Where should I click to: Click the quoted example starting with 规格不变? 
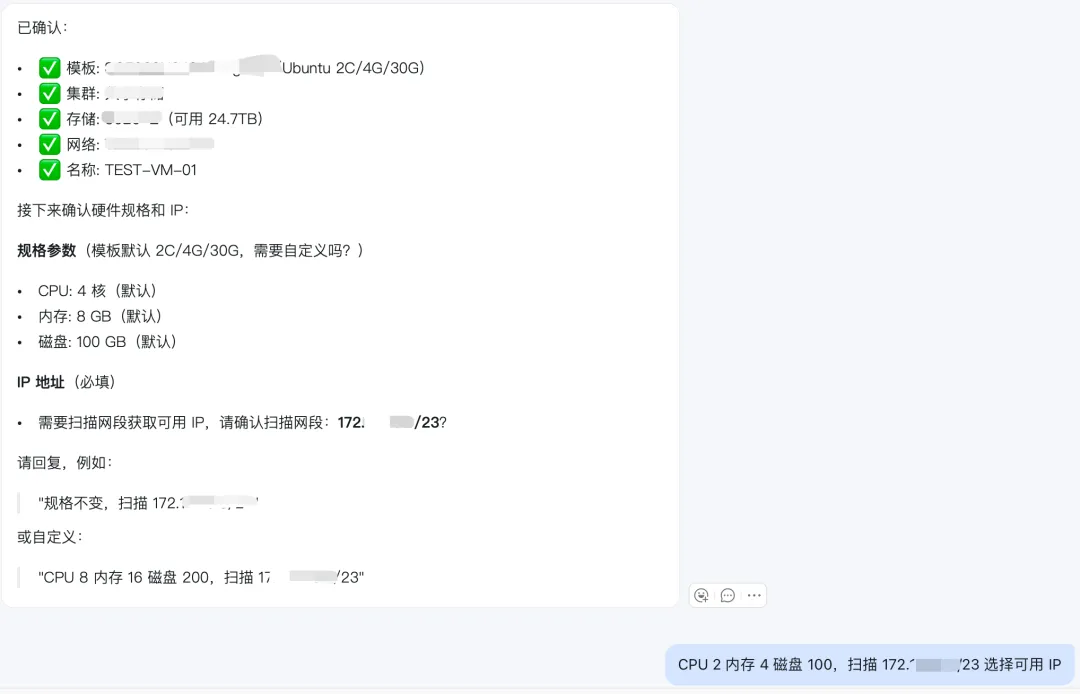click(x=148, y=503)
